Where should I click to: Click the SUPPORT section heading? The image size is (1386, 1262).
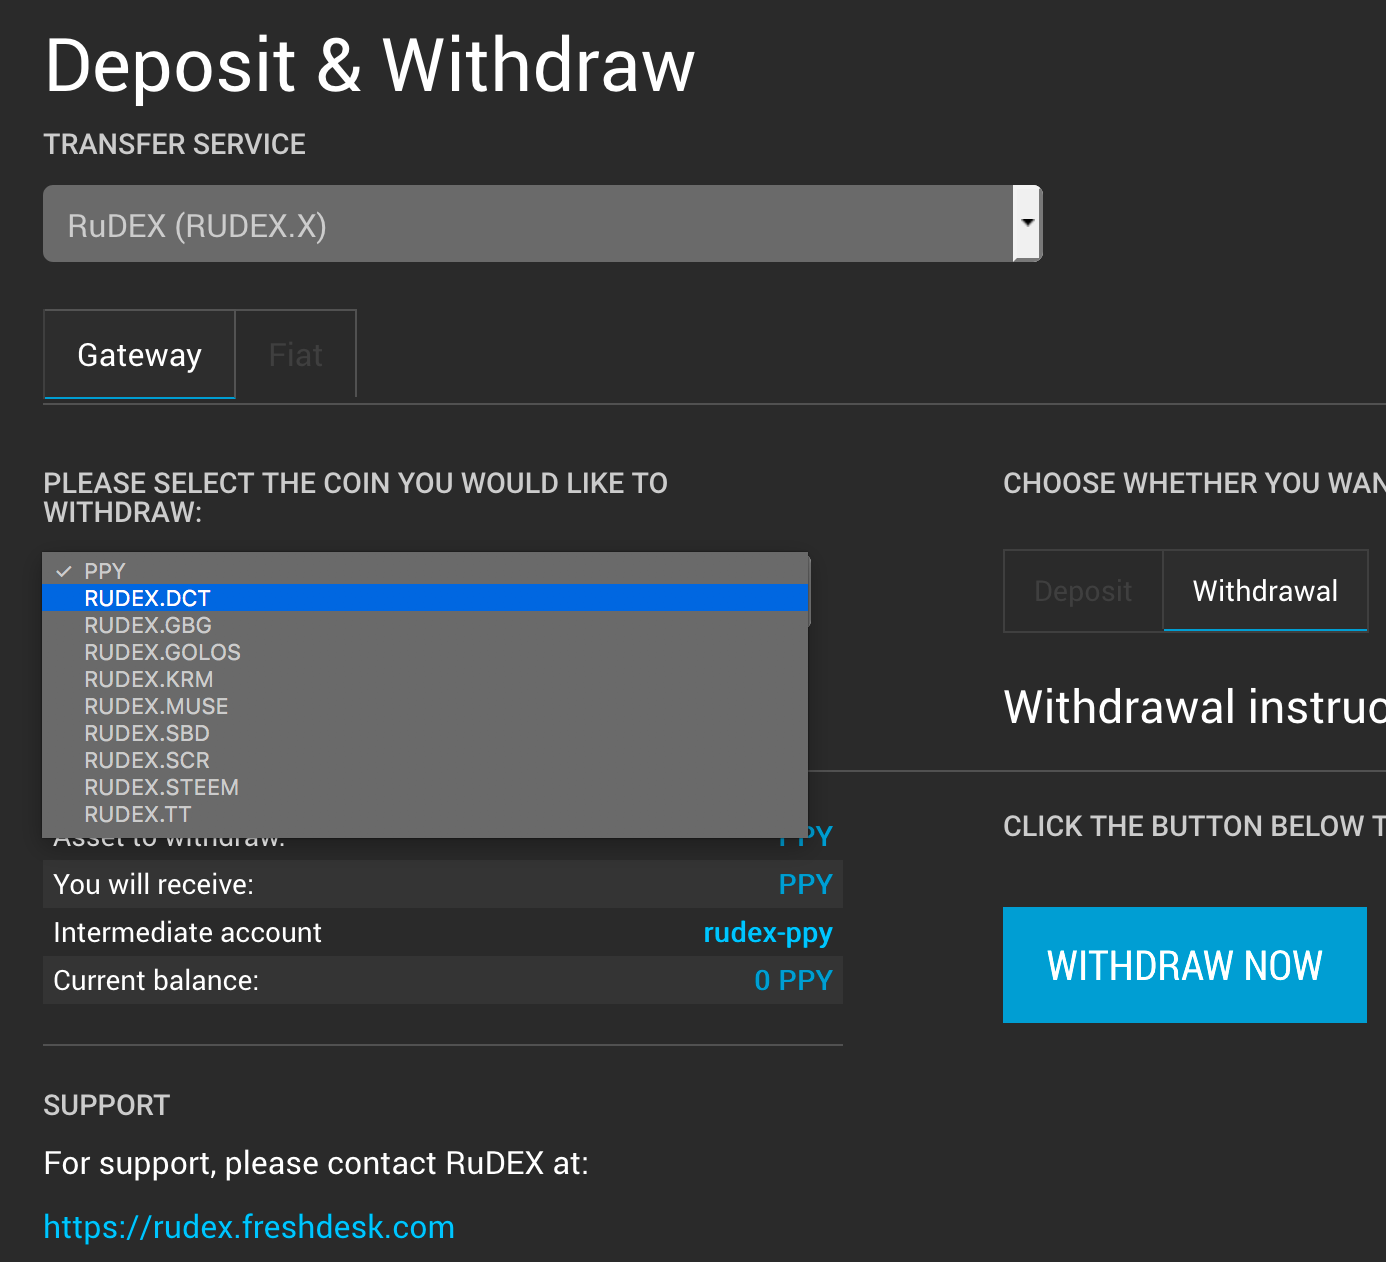(107, 1105)
